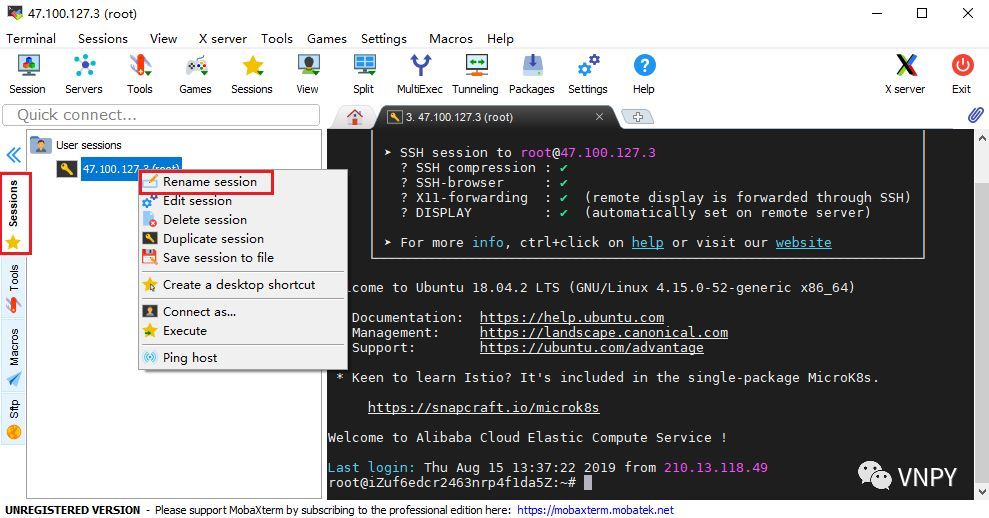The height and width of the screenshot is (518, 989).
Task: Click the View toolbar icon
Action: [x=308, y=74]
